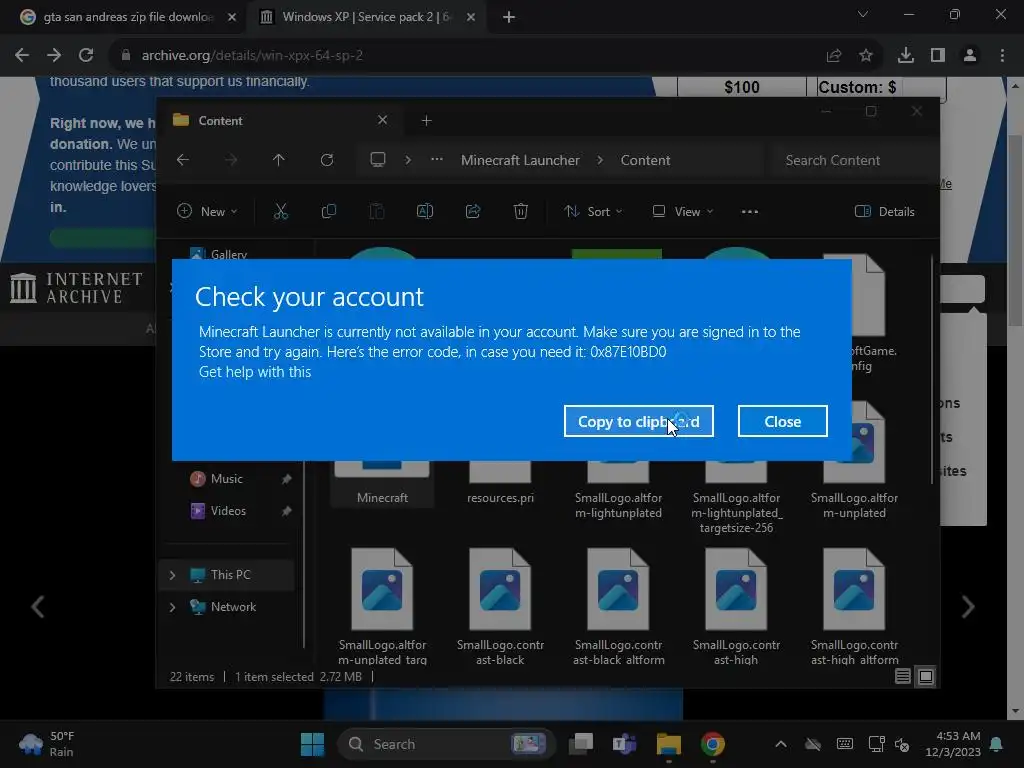
Task: Open the Sort dropdown menu
Action: 593,212
